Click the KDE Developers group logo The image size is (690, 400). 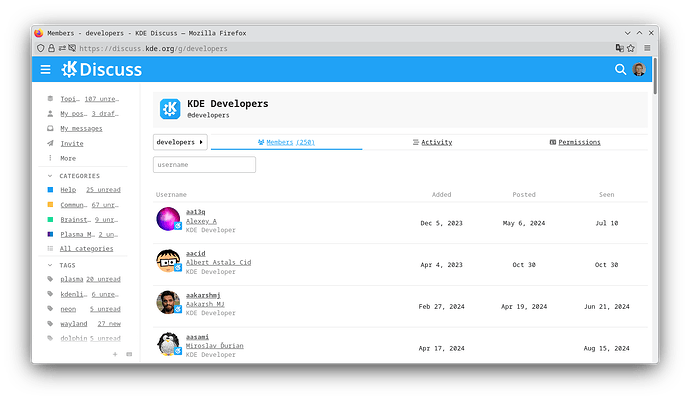tap(170, 109)
